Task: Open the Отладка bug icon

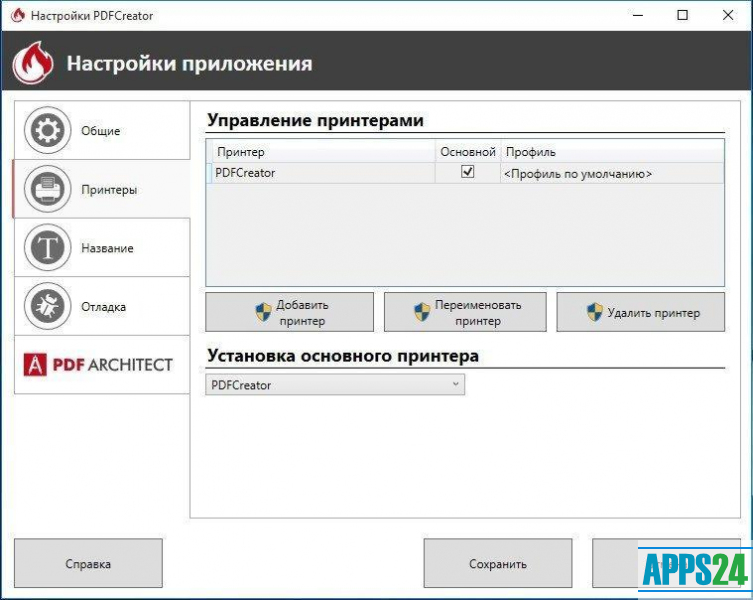Action: click(48, 306)
